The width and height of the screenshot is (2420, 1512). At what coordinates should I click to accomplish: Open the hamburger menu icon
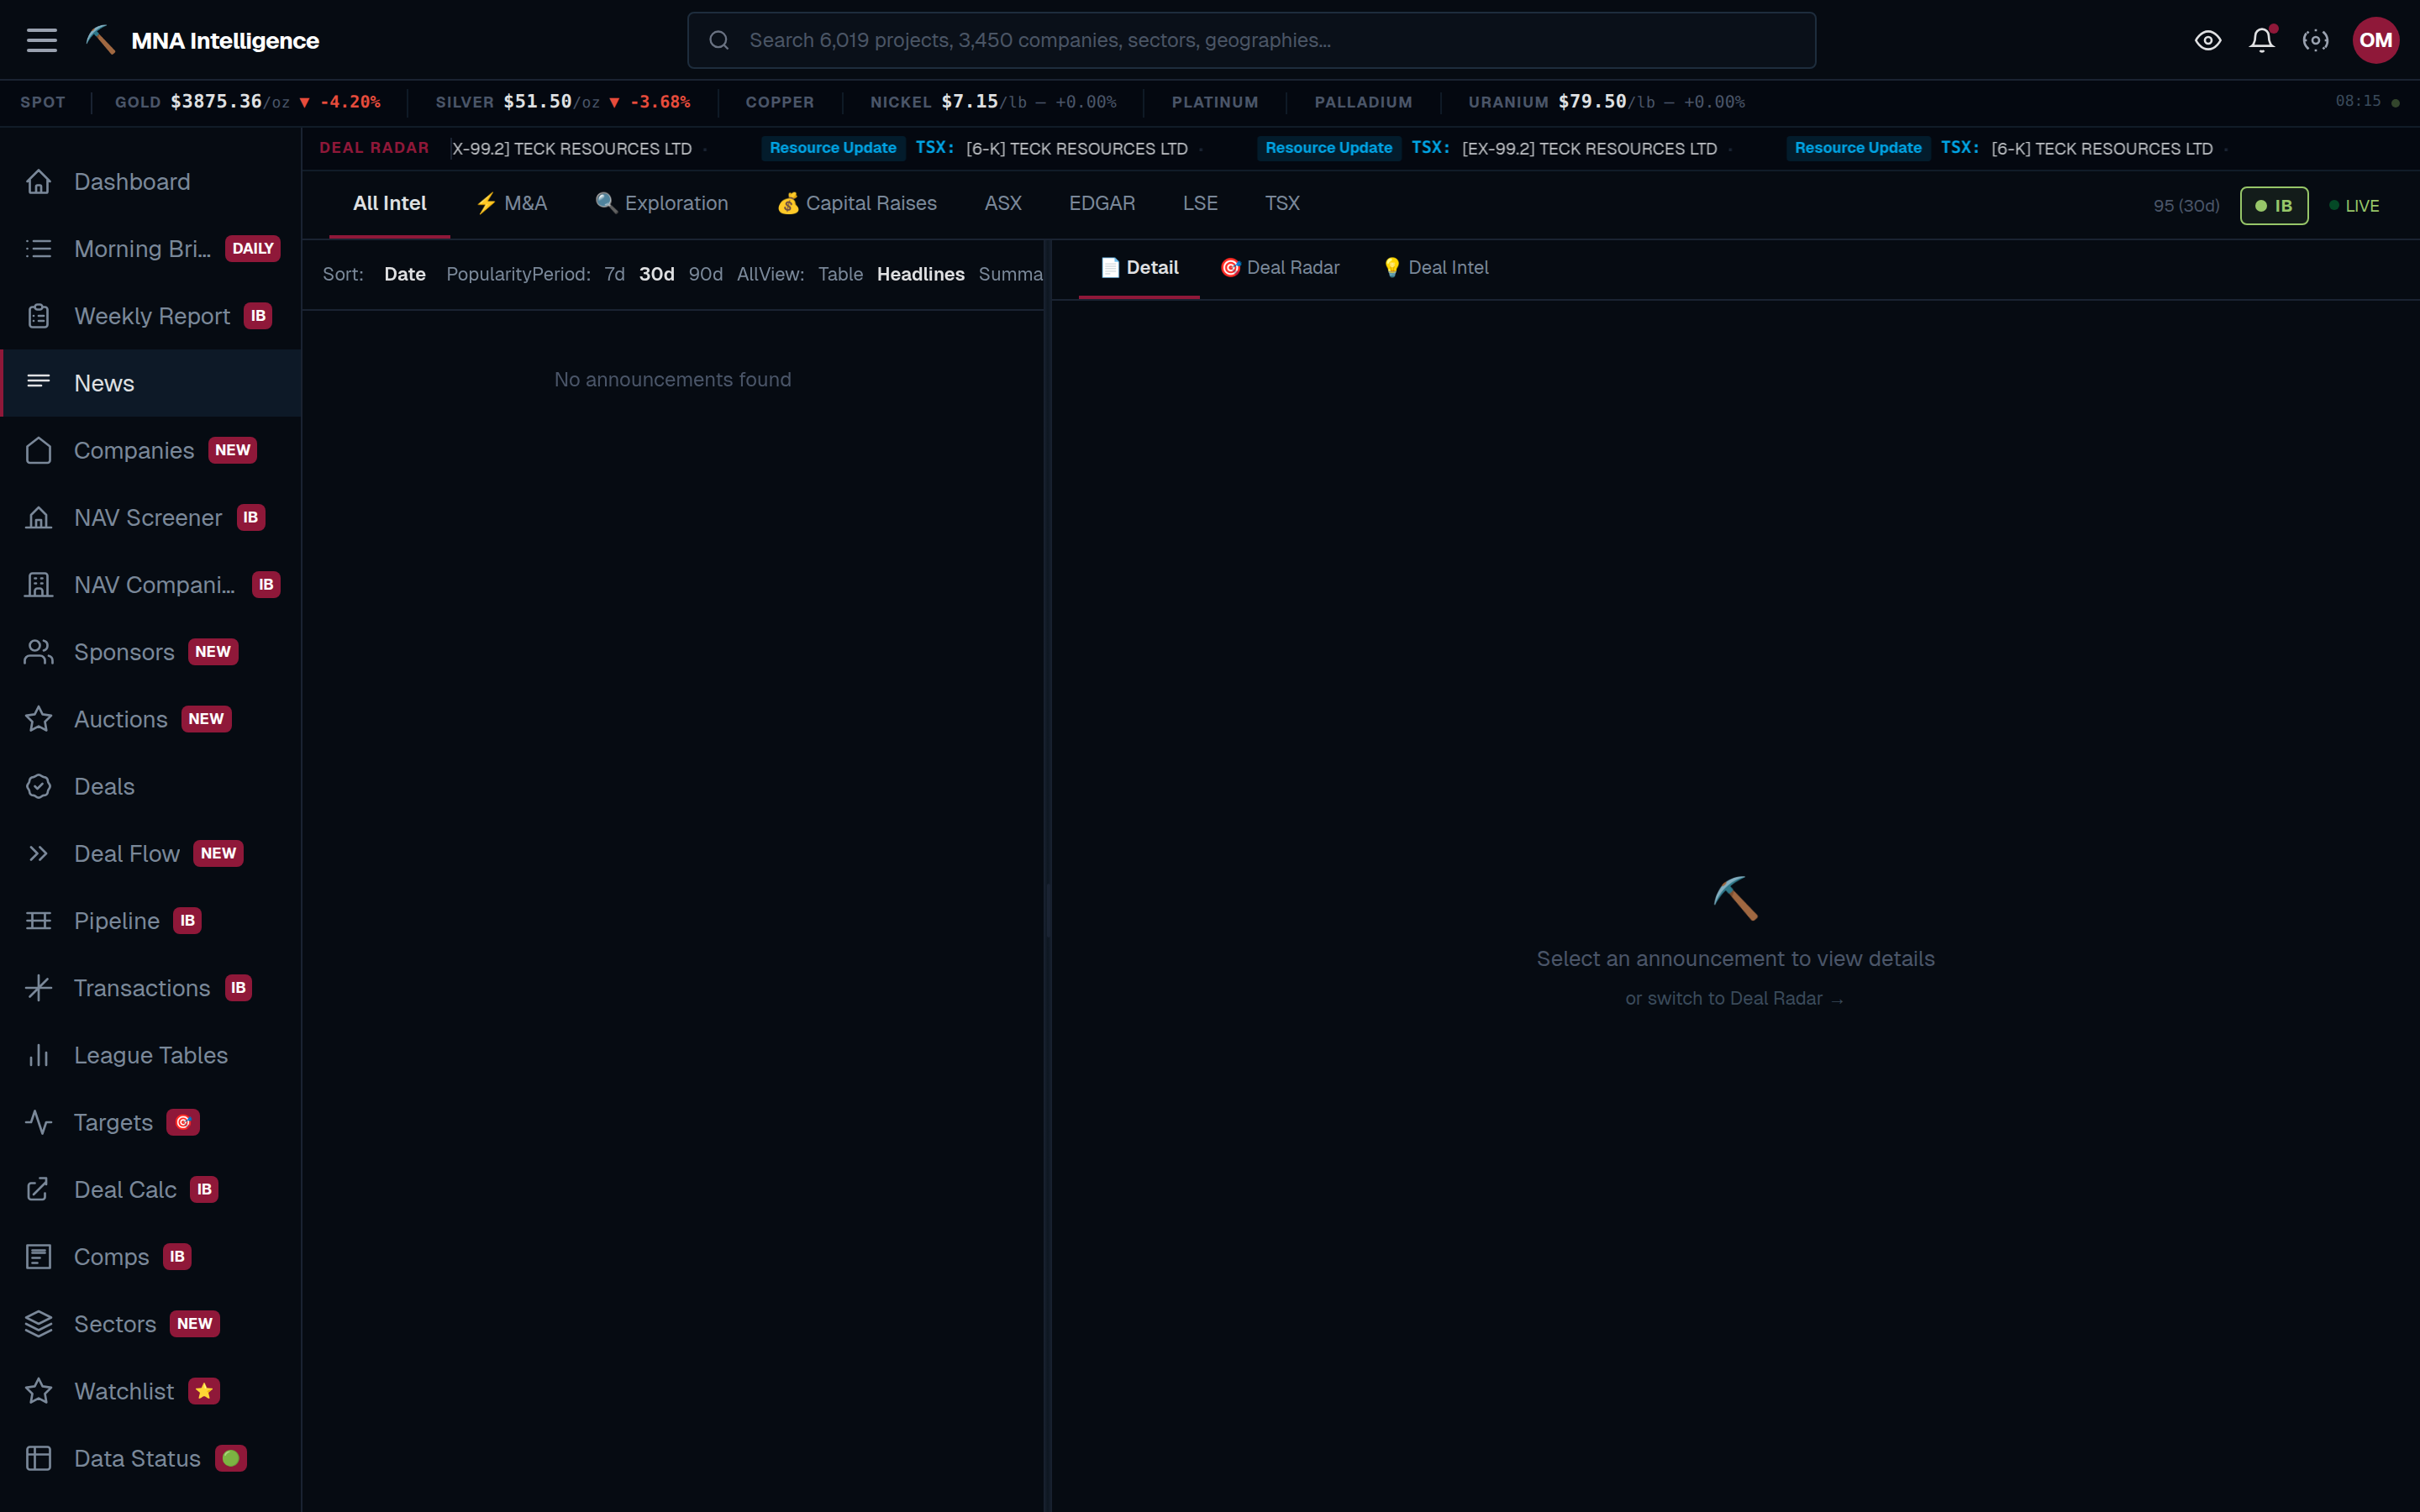[x=41, y=40]
